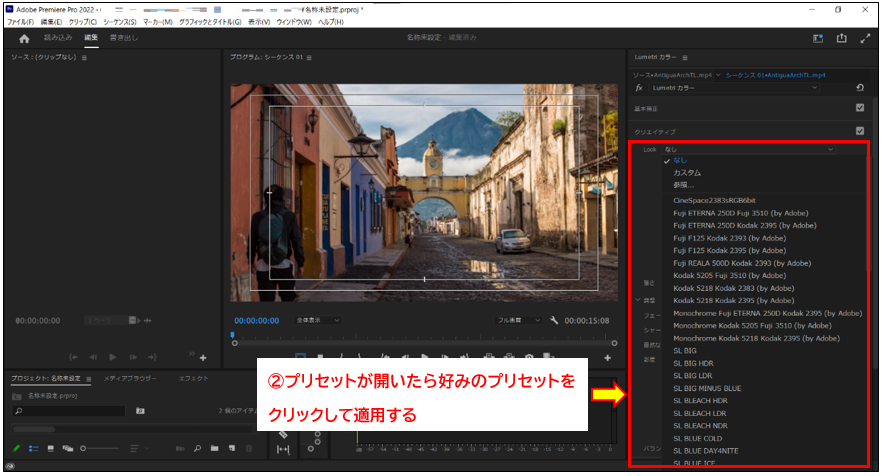Open the Program monitor panel menu
Screen dimensions: 882x476
point(309,57)
